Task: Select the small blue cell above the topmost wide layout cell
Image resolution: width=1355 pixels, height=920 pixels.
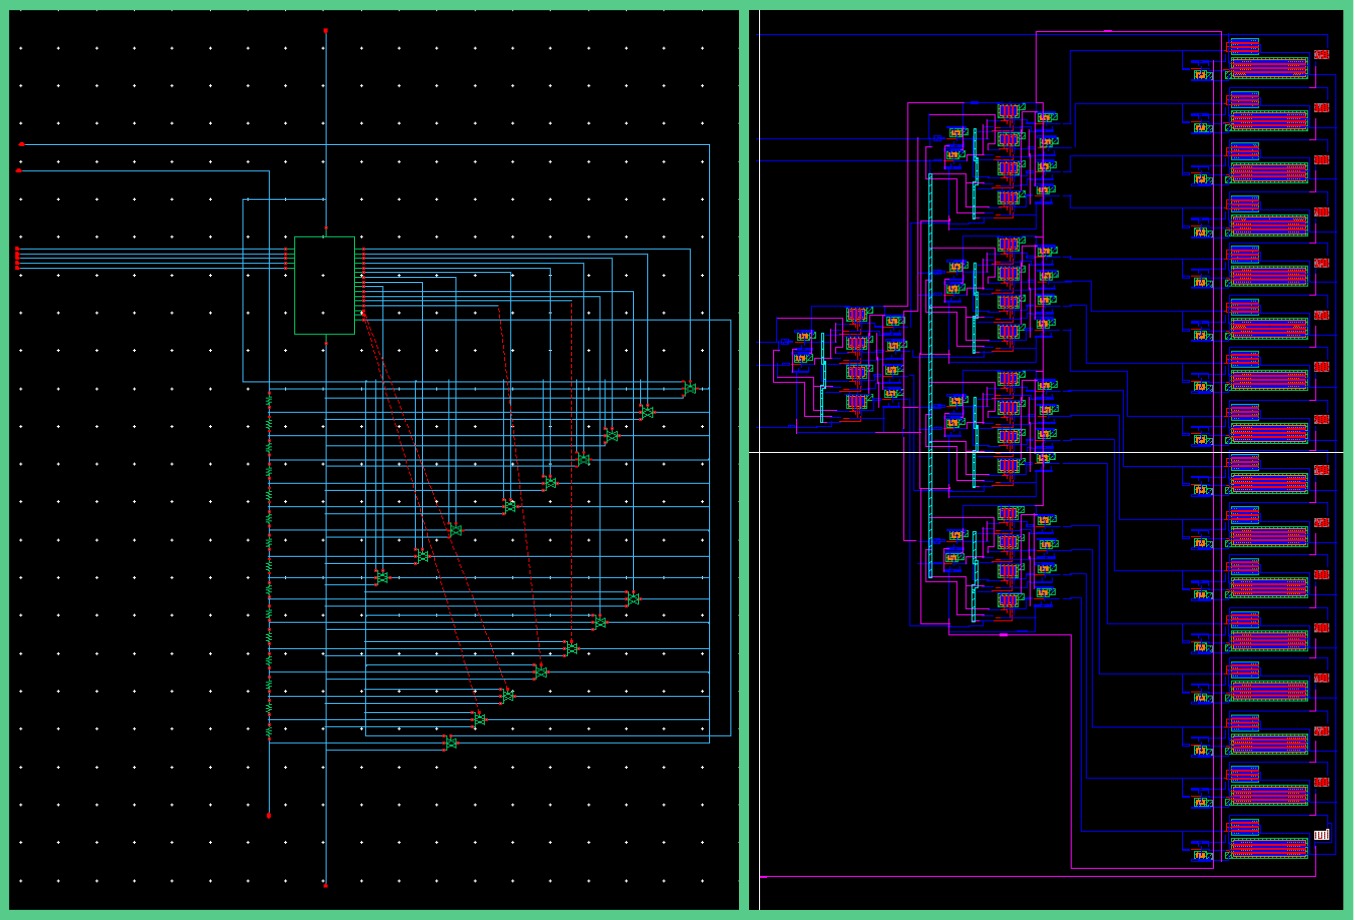Action: (1244, 46)
